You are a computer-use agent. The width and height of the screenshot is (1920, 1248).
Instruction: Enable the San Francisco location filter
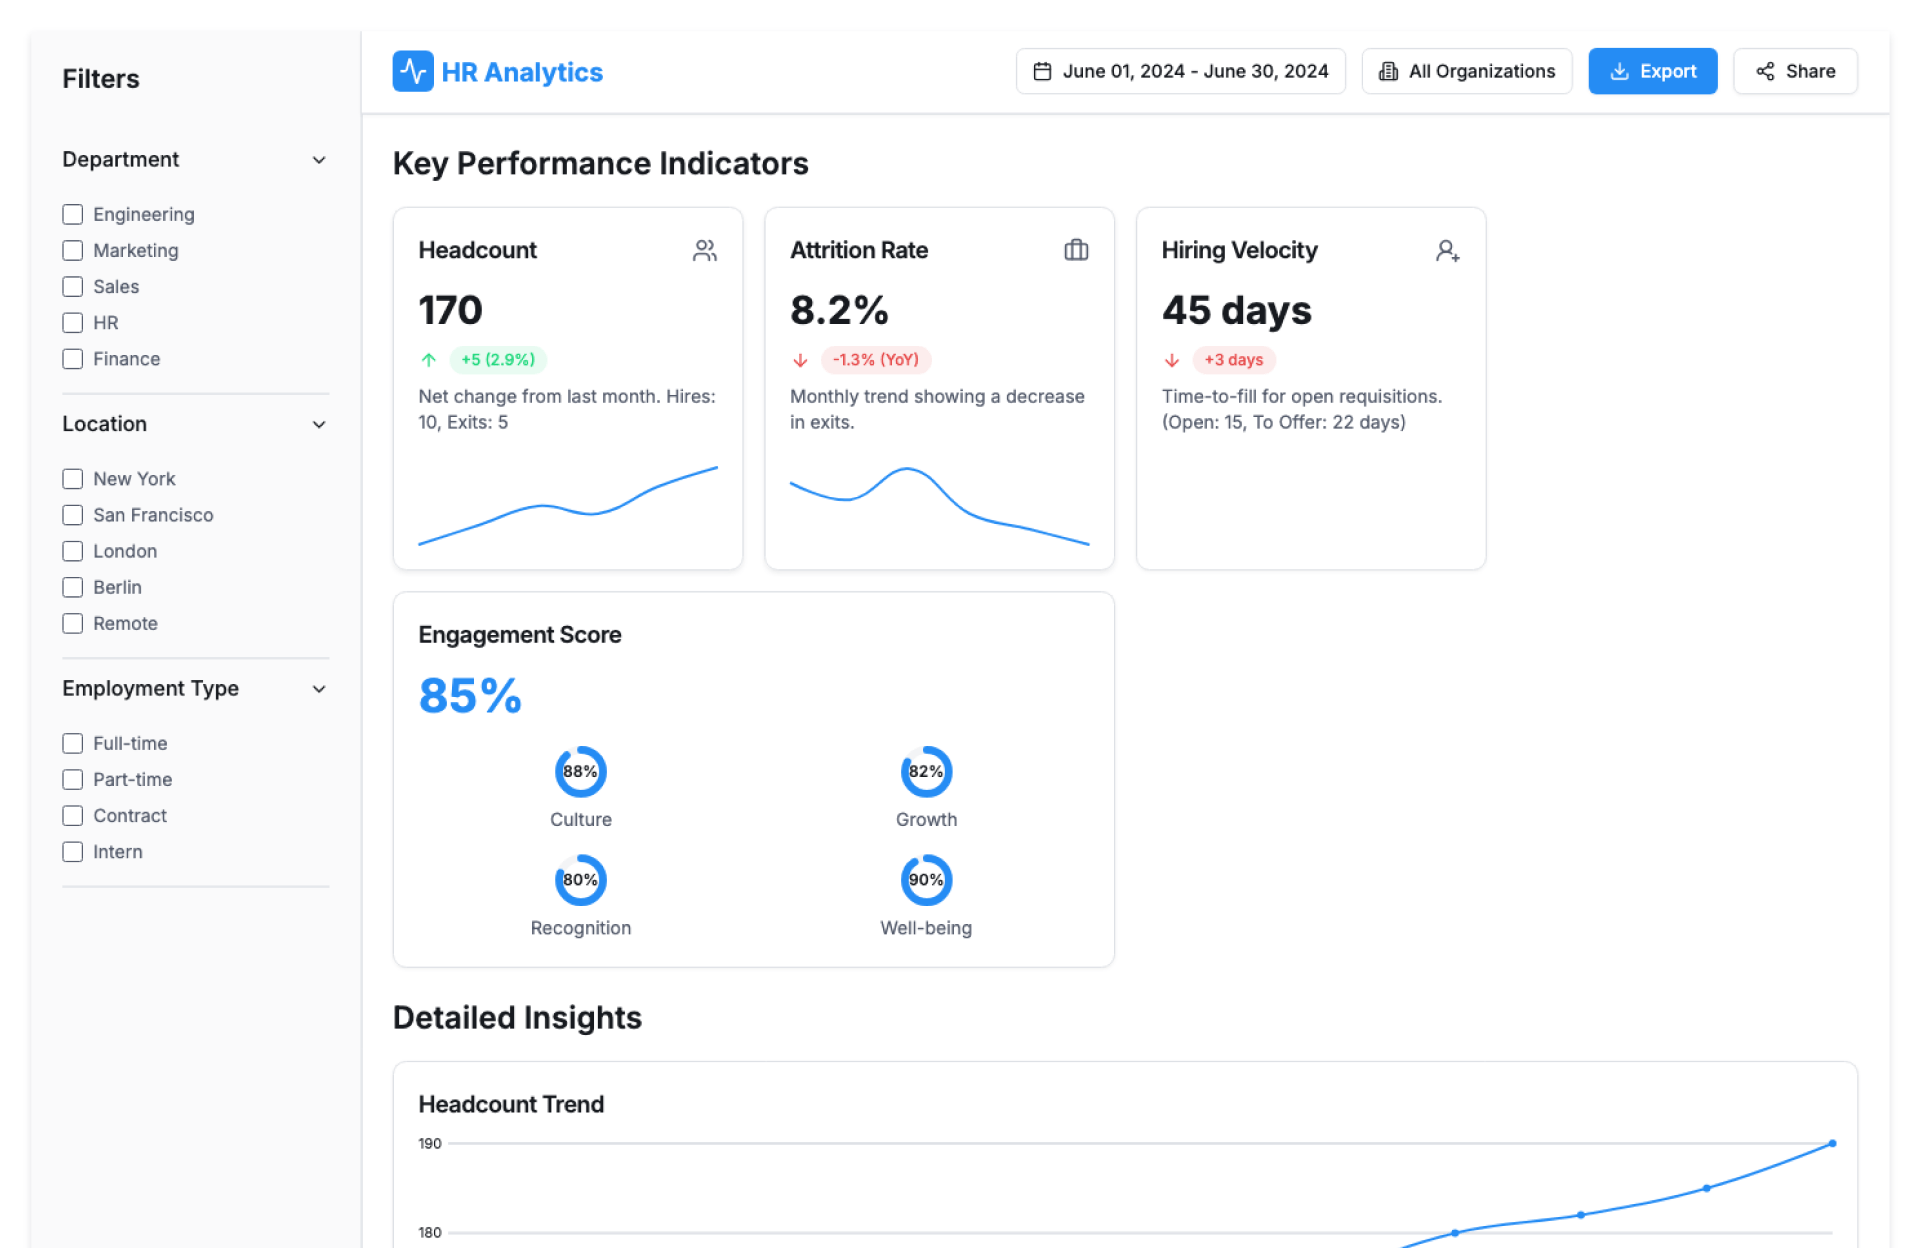click(73, 515)
